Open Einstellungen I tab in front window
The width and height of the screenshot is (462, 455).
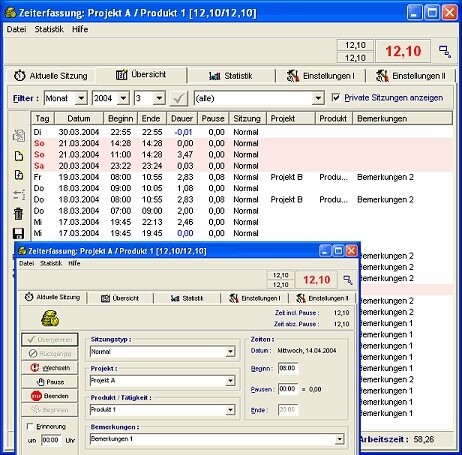click(255, 298)
